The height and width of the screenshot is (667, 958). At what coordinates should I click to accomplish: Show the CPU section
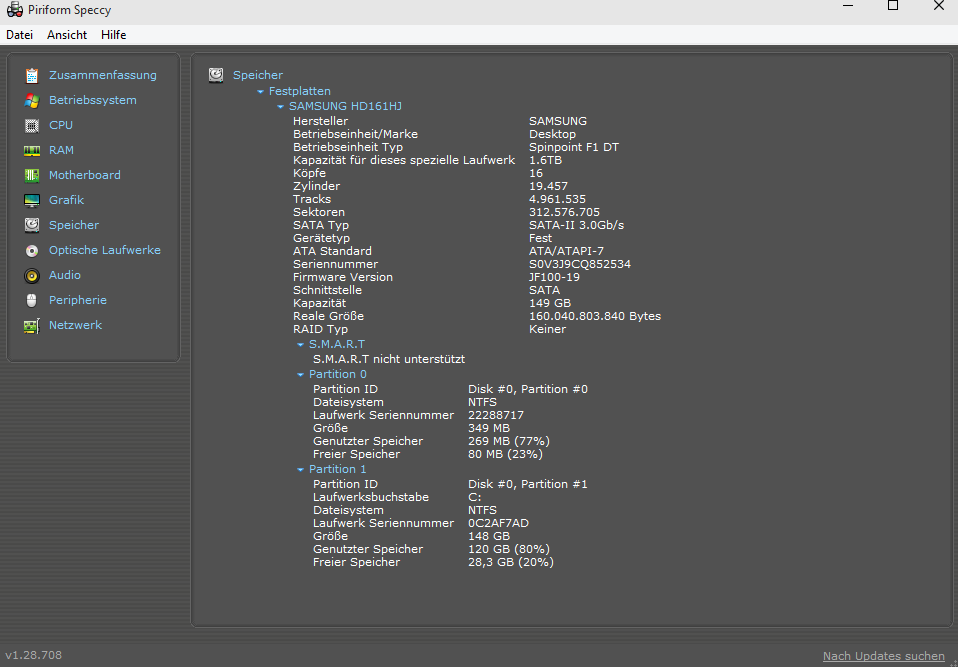[x=61, y=125]
